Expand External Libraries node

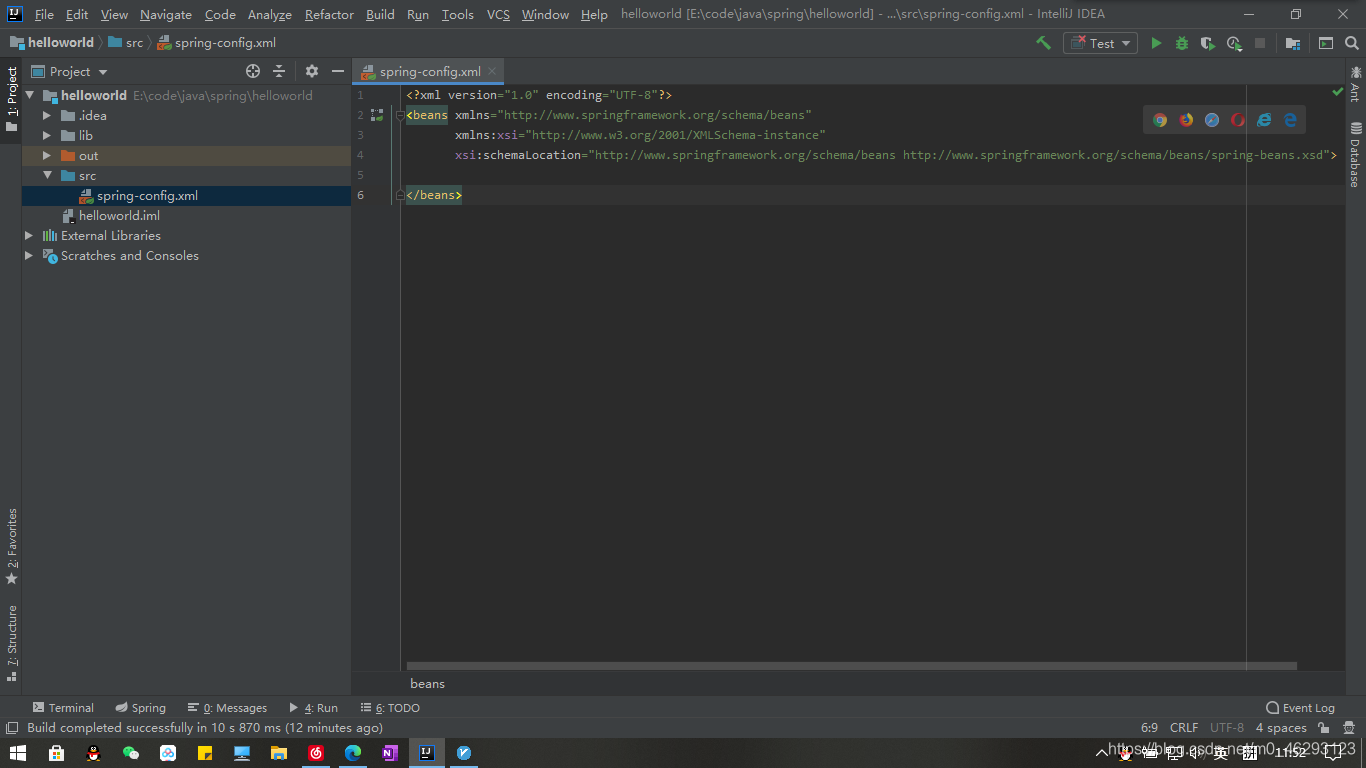29,235
